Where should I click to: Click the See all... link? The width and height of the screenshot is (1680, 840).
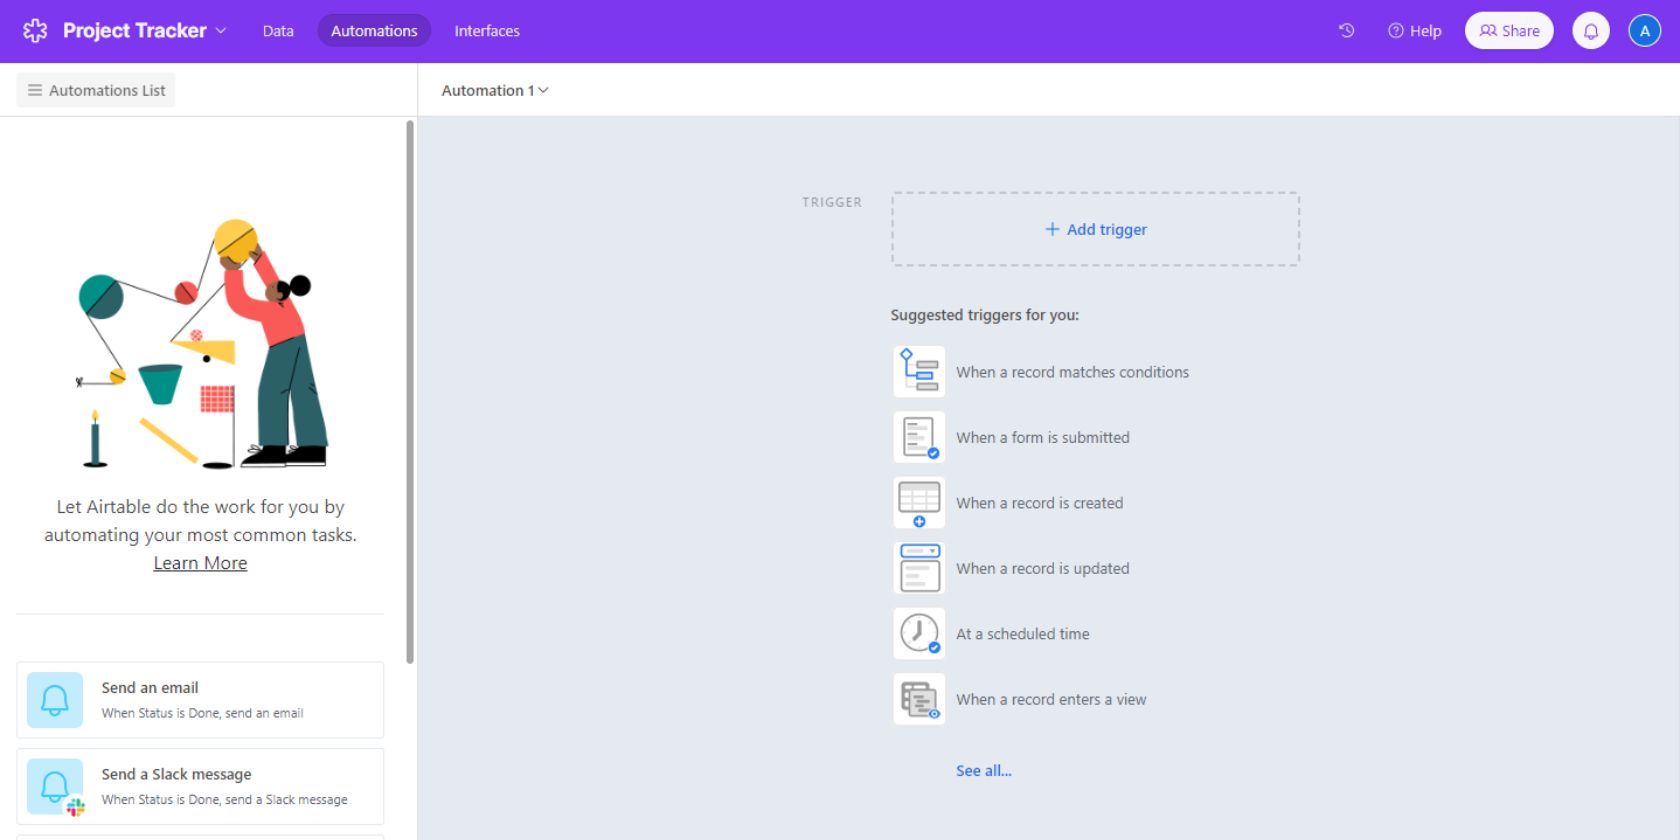click(x=984, y=770)
